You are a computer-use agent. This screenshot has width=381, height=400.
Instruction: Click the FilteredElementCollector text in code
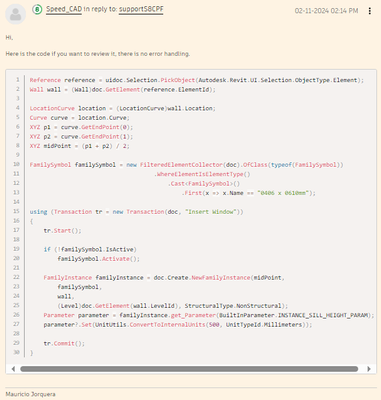(x=181, y=165)
